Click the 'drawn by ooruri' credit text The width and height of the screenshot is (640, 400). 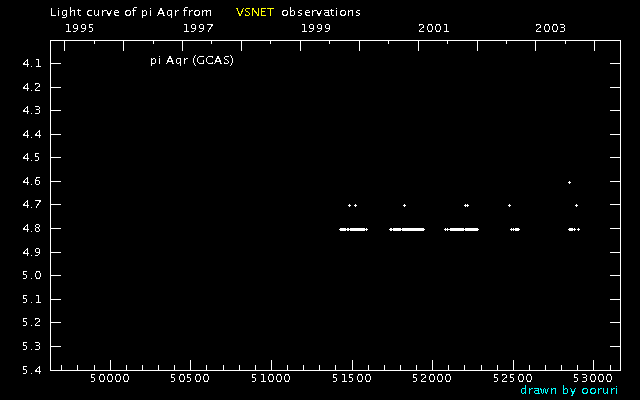569,390
